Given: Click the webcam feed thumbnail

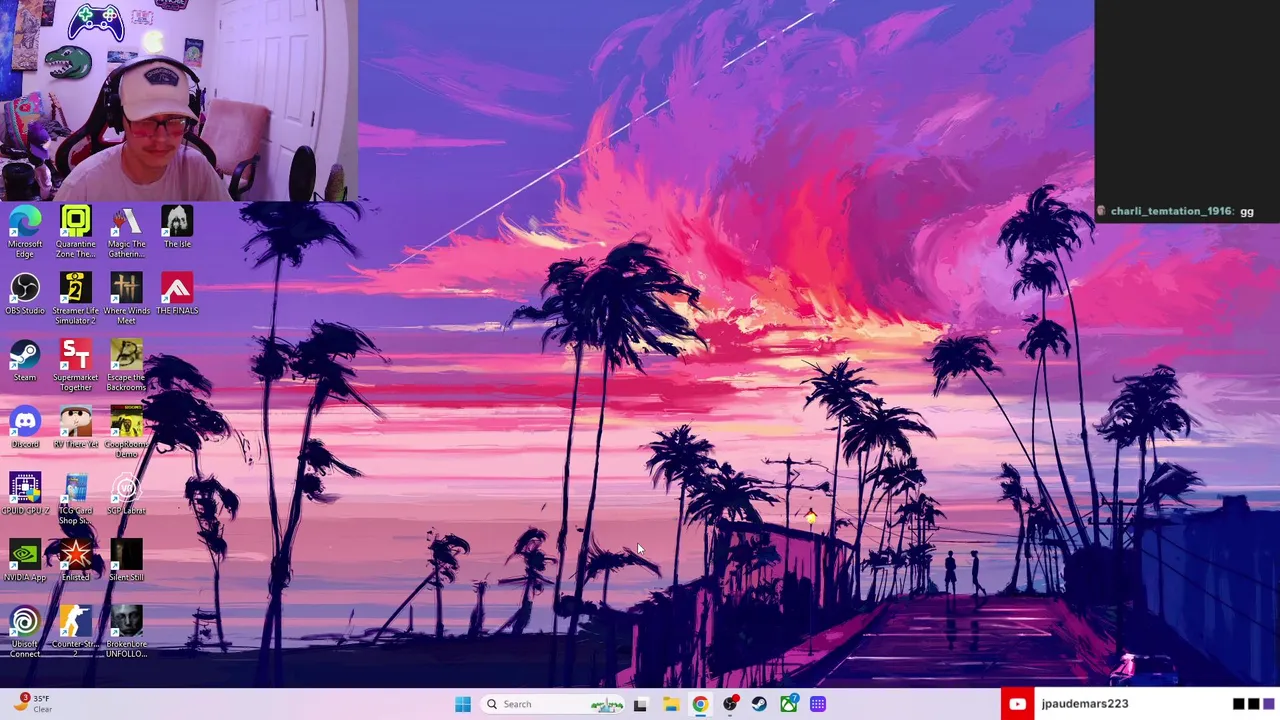Looking at the screenshot, I should (179, 100).
